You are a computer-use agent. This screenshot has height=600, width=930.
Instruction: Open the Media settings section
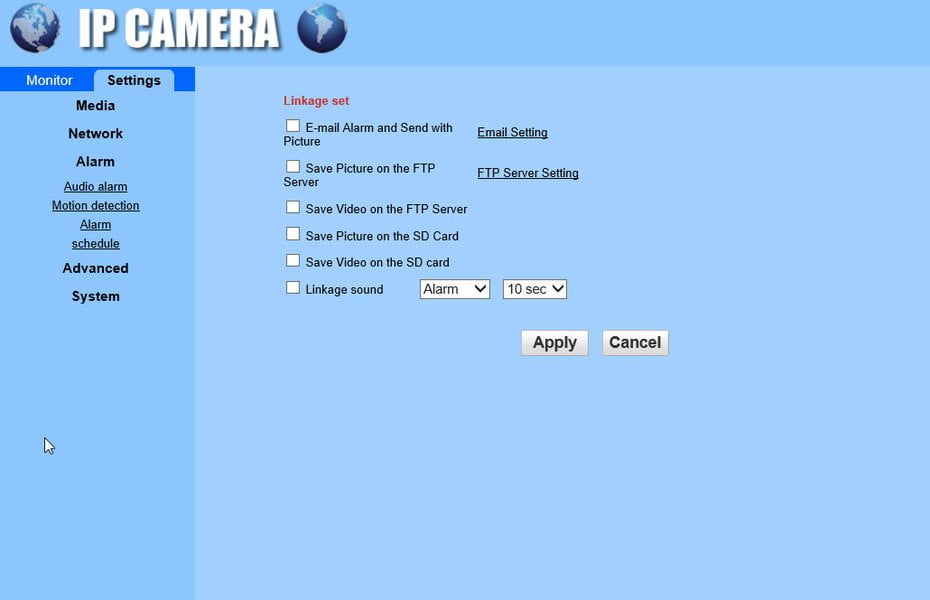point(95,106)
